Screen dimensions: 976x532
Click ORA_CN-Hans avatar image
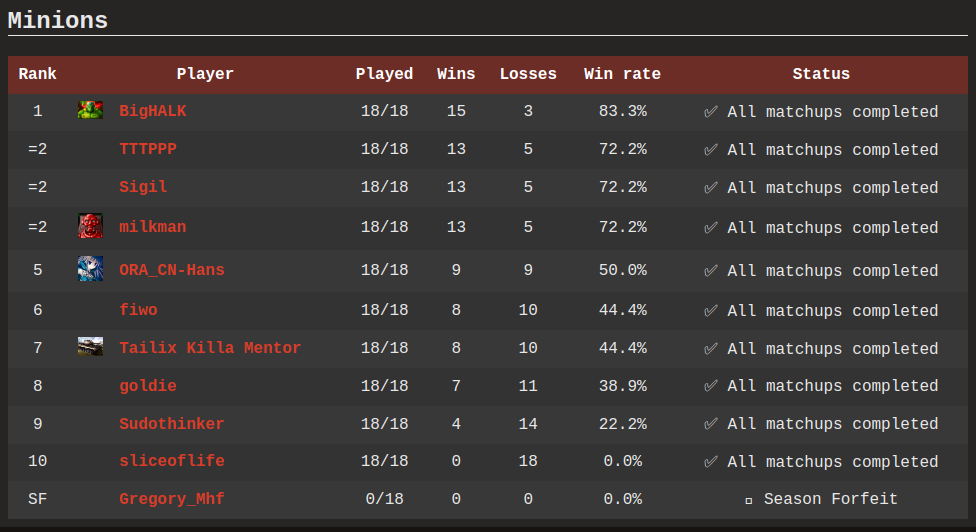(90, 269)
